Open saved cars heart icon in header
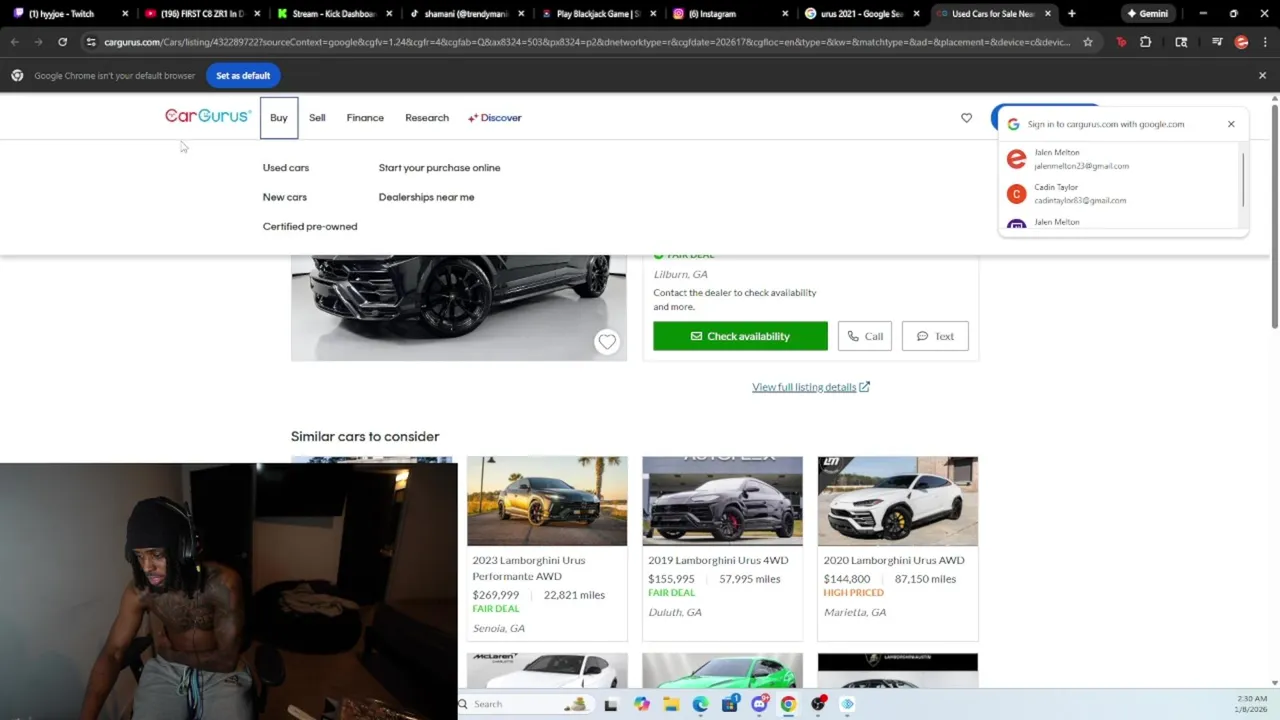 [x=966, y=118]
